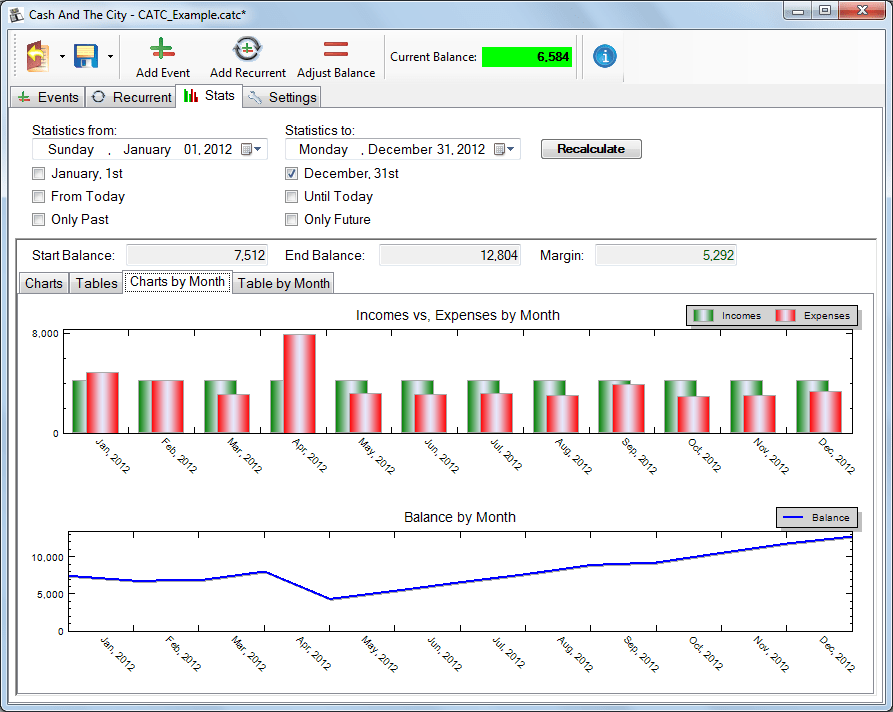Click the Add Recurrent icon
The height and width of the screenshot is (712, 893).
[247, 49]
